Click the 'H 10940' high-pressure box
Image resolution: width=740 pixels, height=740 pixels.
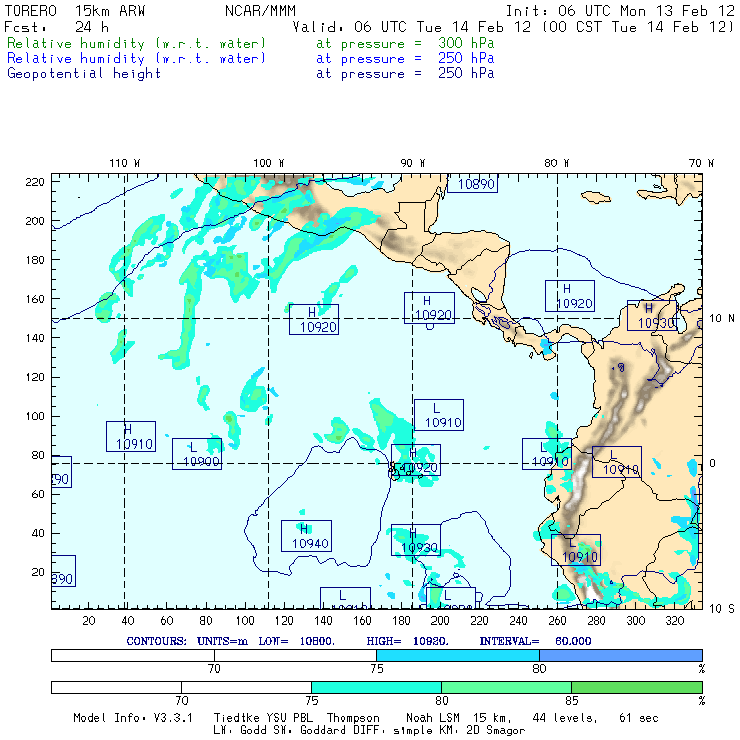(306, 536)
